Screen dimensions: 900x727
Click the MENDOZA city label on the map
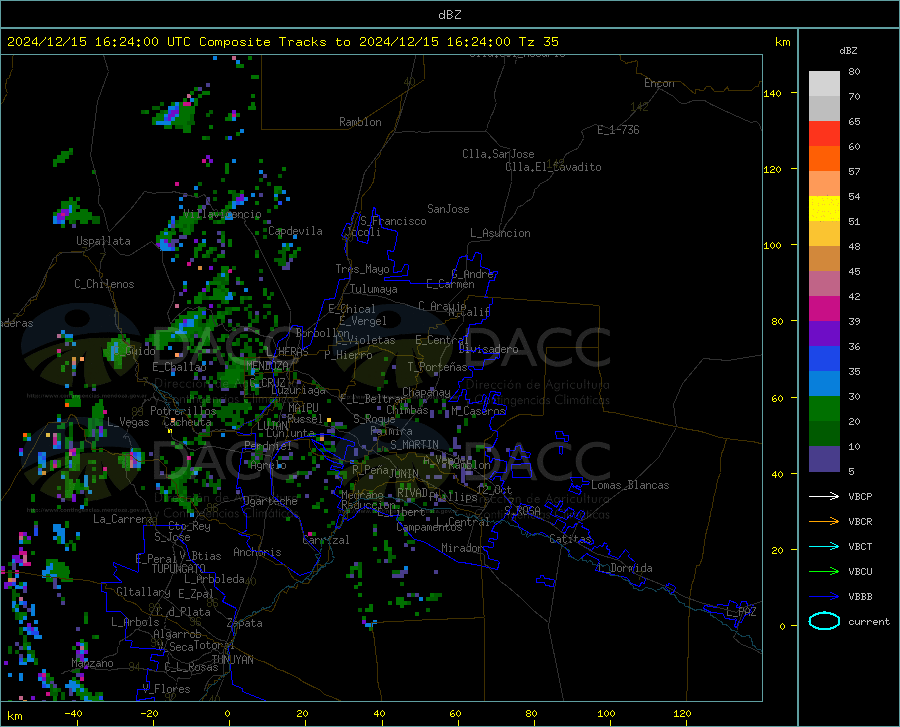(267, 366)
